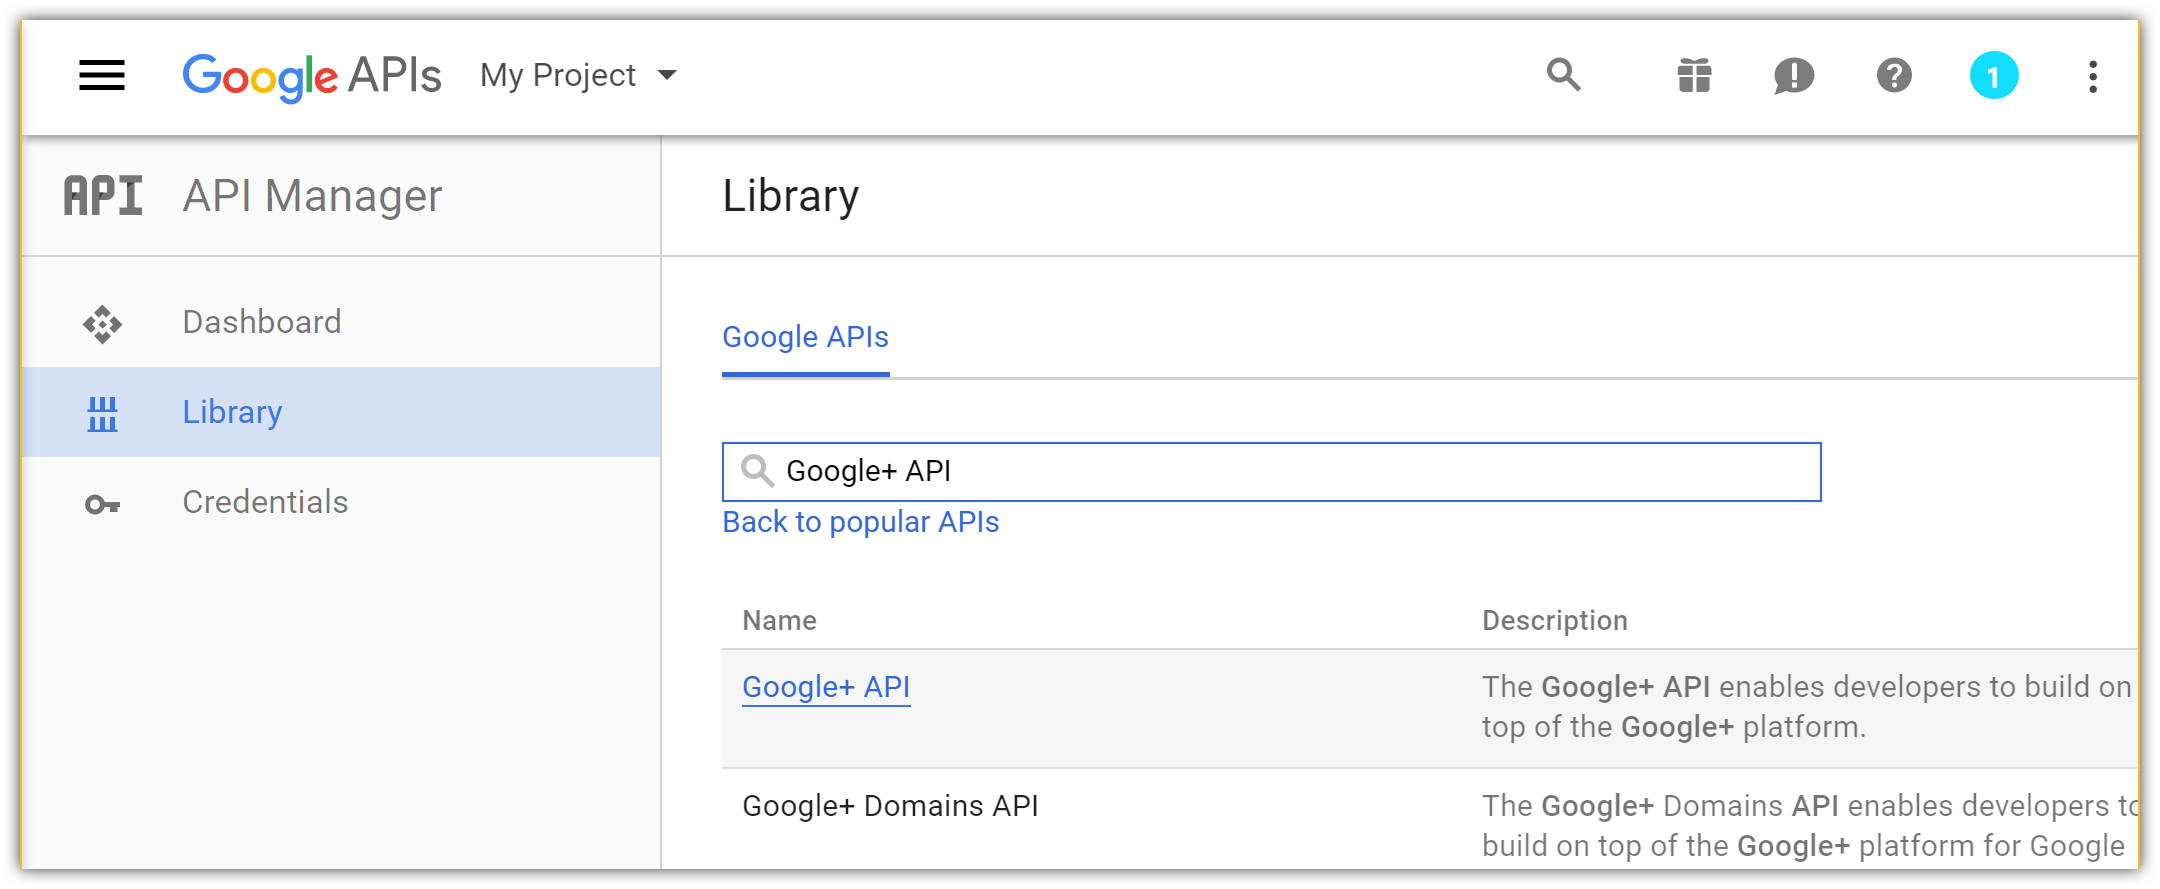
Task: Click Back to popular APIs link
Action: (x=860, y=522)
